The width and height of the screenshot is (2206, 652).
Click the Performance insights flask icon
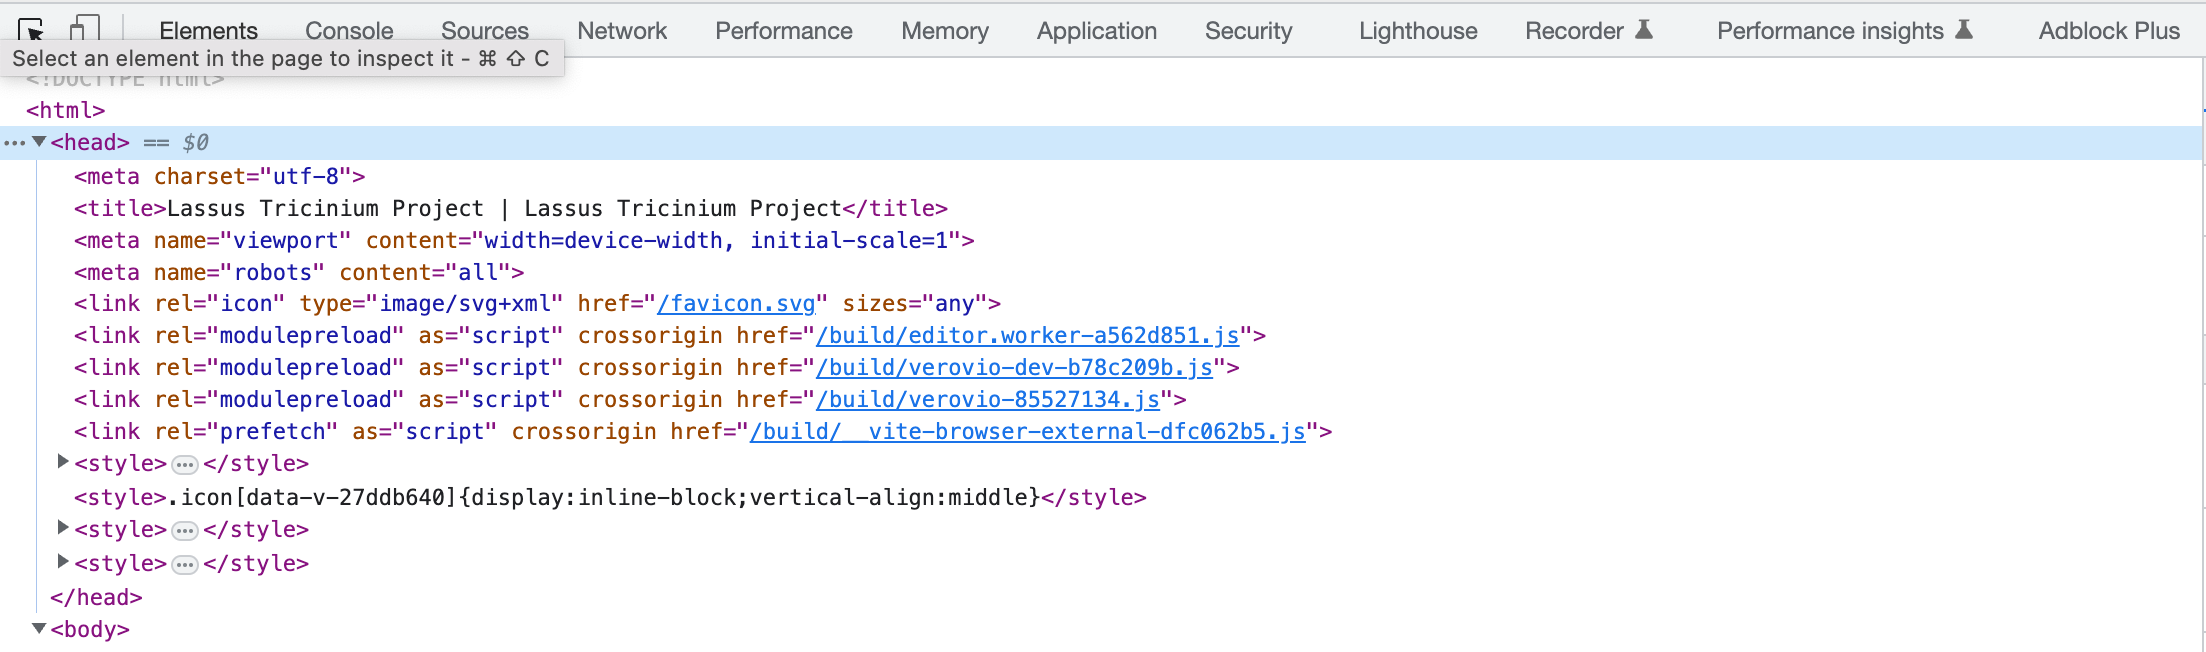1964,30
